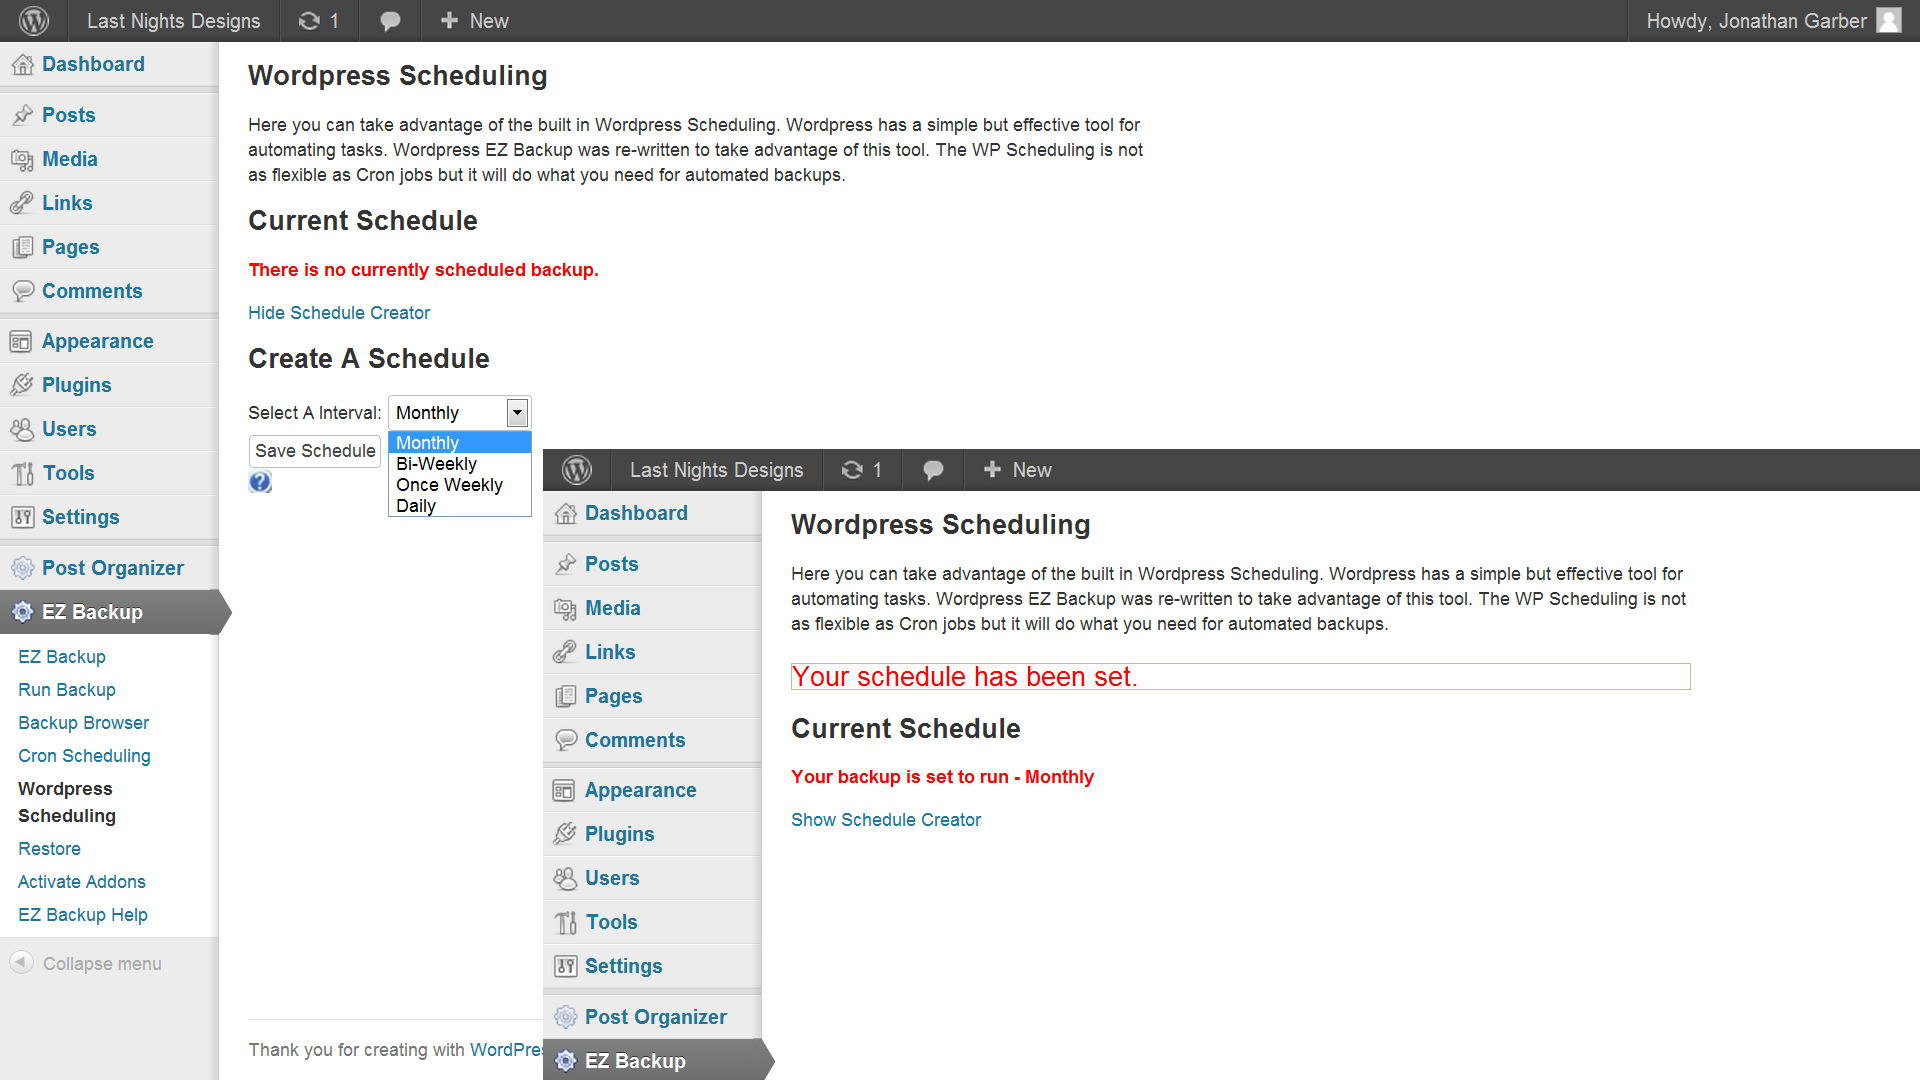1920x1080 pixels.
Task: Open the EZ Backup submenu item
Action: click(x=62, y=657)
